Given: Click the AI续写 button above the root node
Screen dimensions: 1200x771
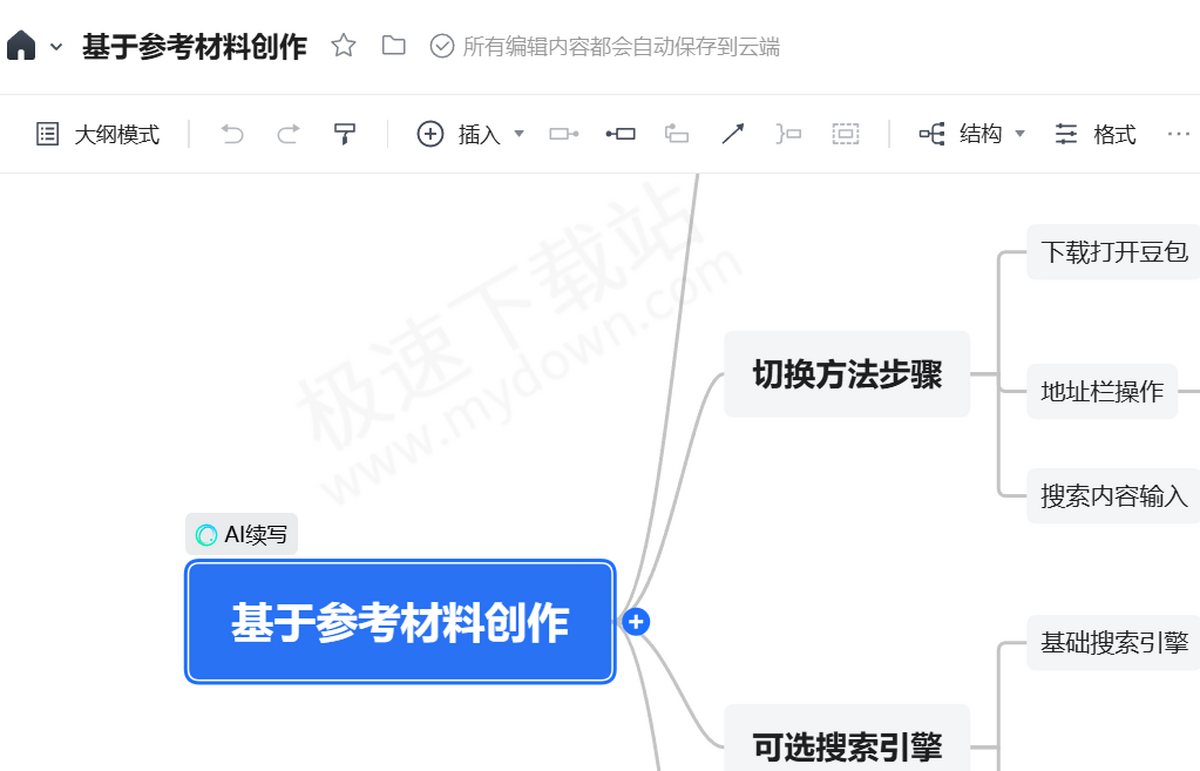Looking at the screenshot, I should 241,534.
